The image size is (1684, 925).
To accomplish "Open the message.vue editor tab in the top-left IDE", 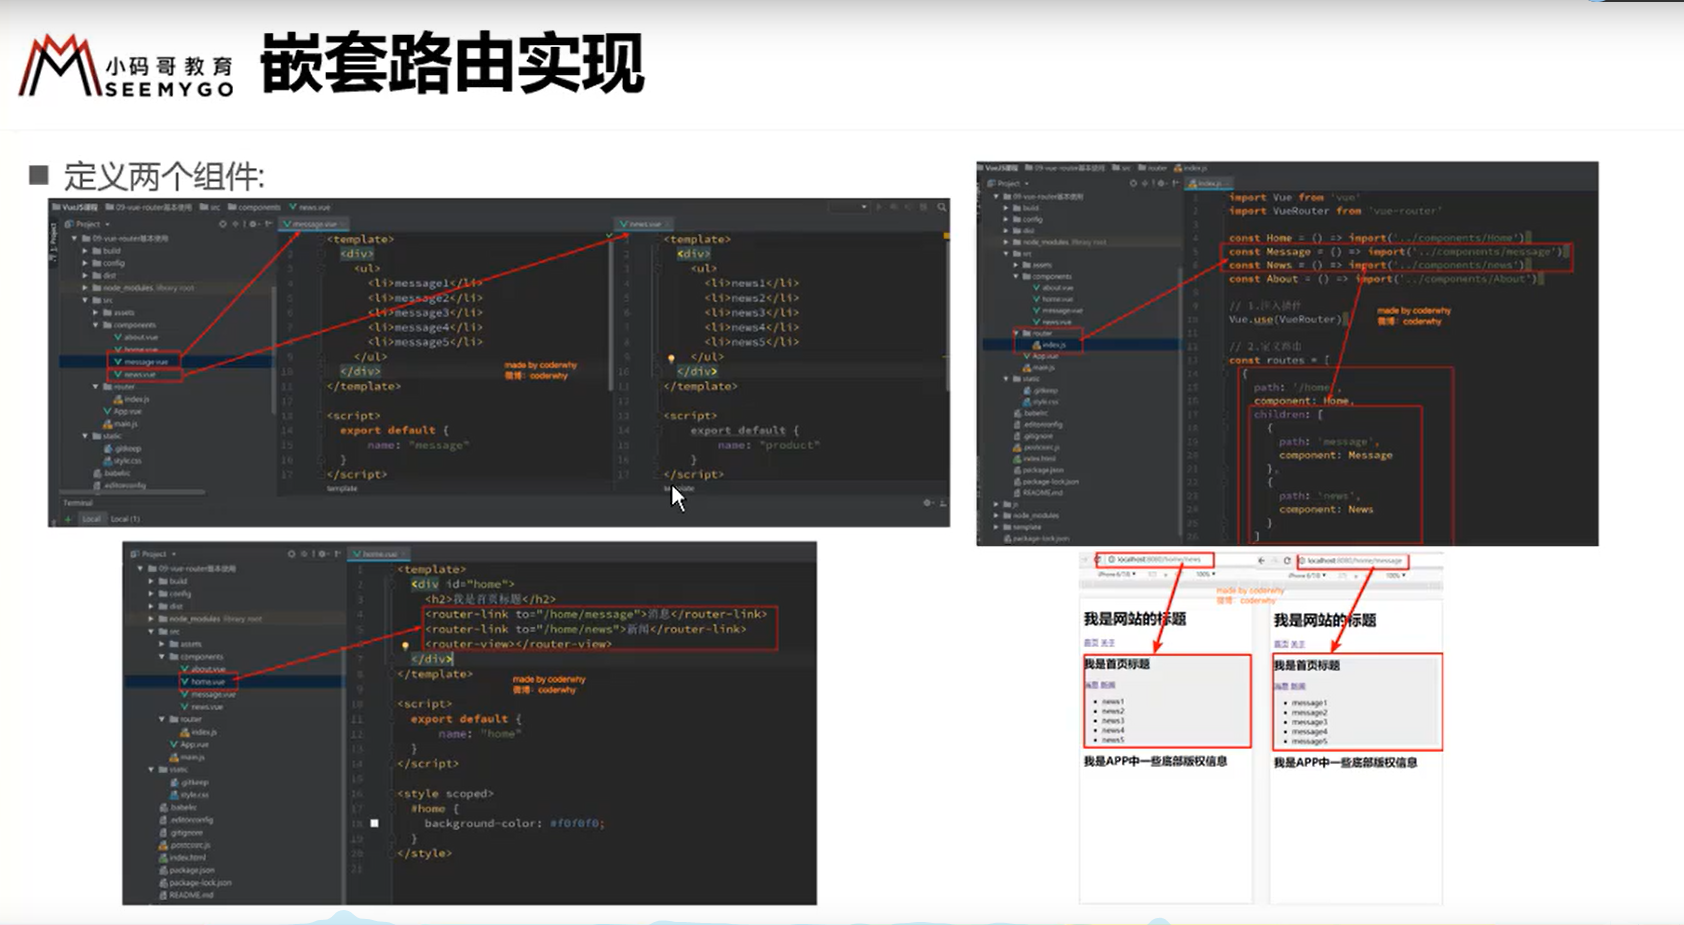I will (312, 224).
